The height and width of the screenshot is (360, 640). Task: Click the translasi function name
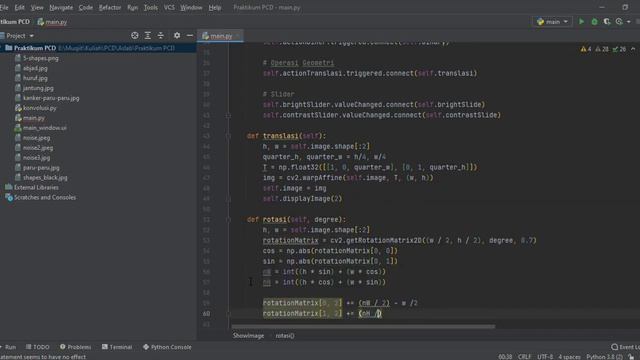[280, 136]
